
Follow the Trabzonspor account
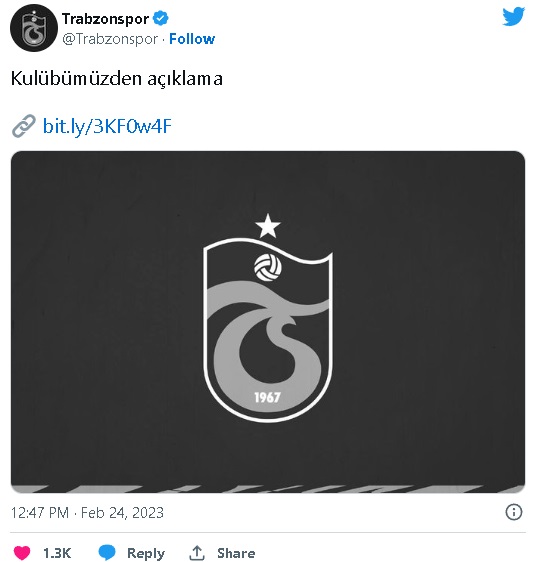pos(192,39)
